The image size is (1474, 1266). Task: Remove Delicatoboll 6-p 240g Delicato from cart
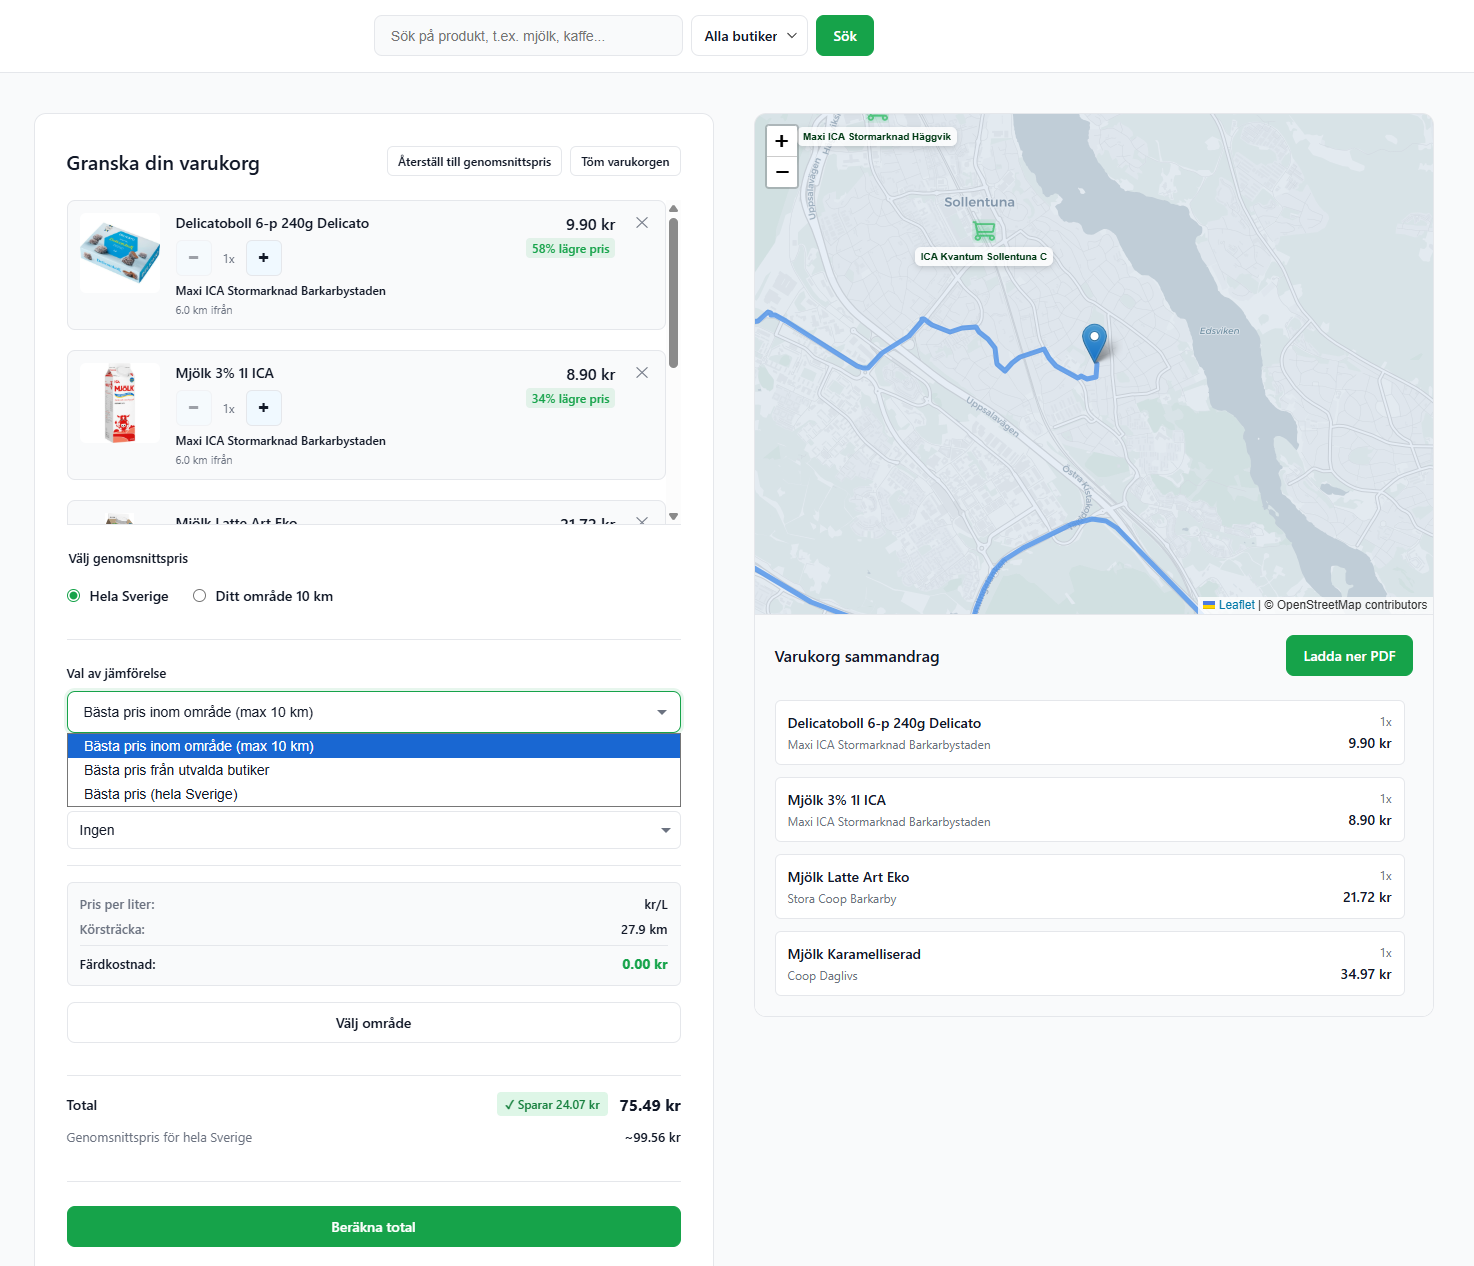[642, 223]
